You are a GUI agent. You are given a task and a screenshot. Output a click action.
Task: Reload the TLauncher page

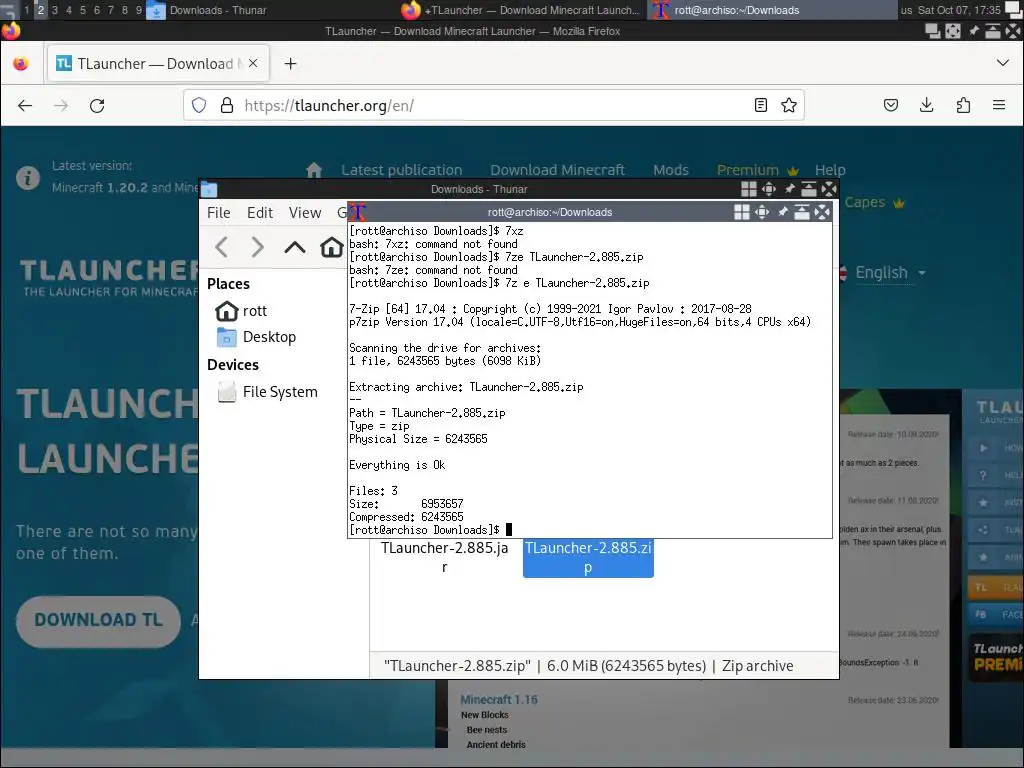coord(97,105)
